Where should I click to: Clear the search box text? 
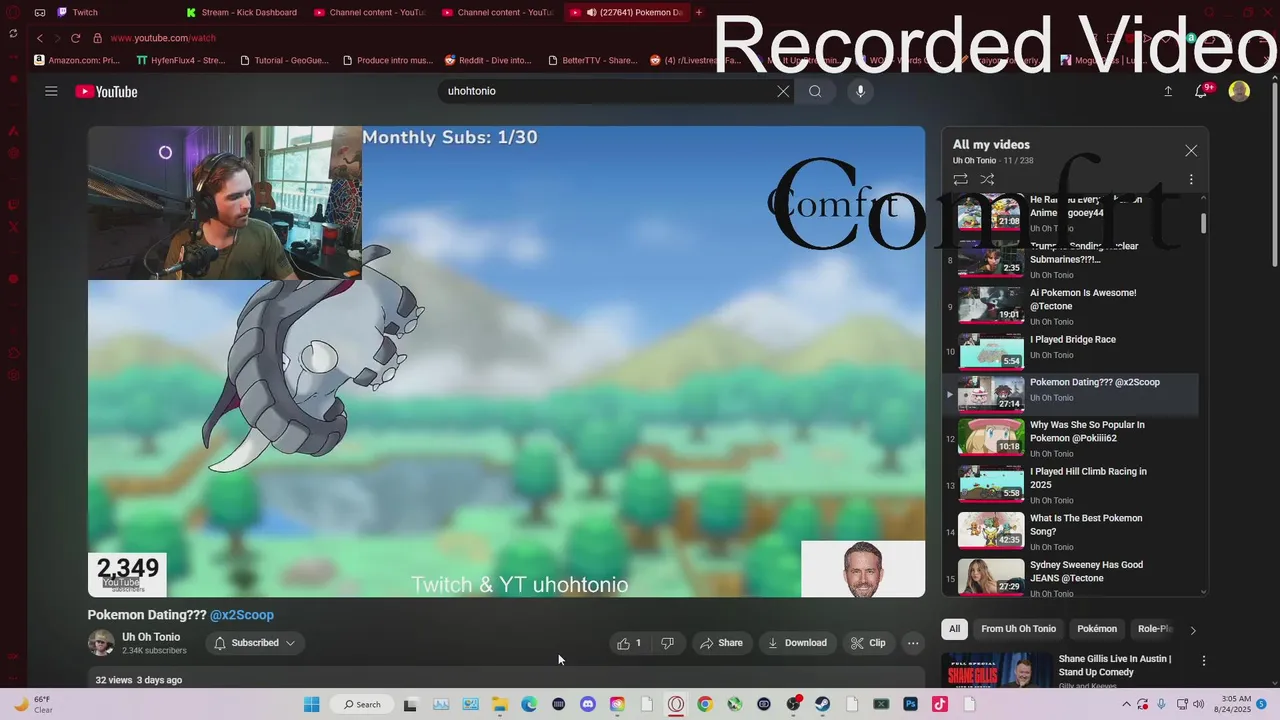coord(783,91)
